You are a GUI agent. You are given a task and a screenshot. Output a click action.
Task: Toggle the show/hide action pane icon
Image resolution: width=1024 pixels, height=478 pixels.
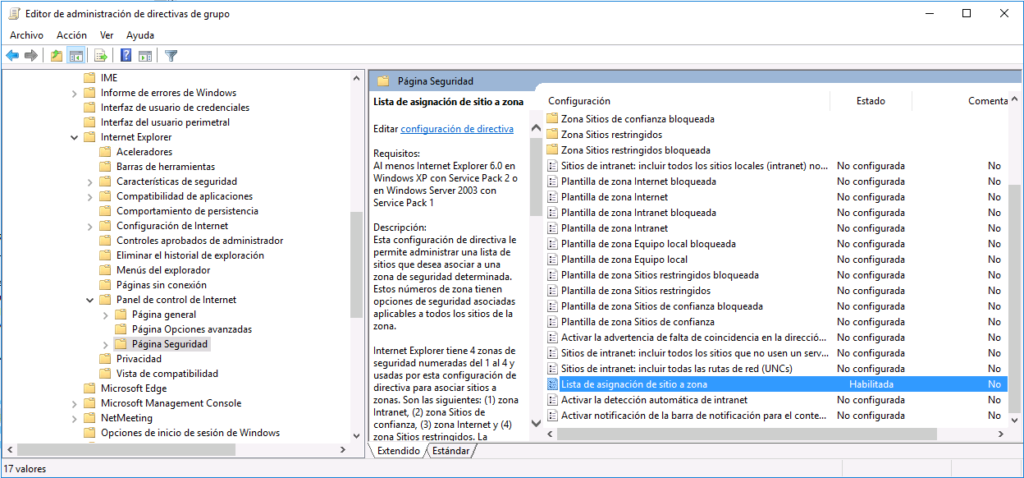tap(145, 55)
